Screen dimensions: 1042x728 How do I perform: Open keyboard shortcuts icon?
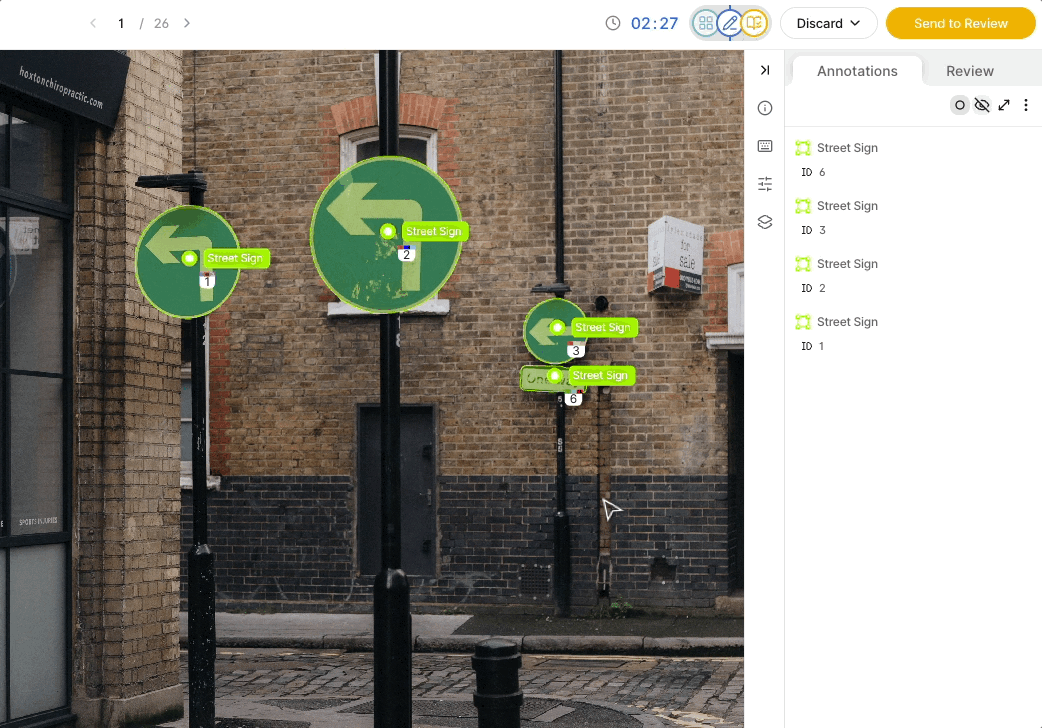(765, 146)
